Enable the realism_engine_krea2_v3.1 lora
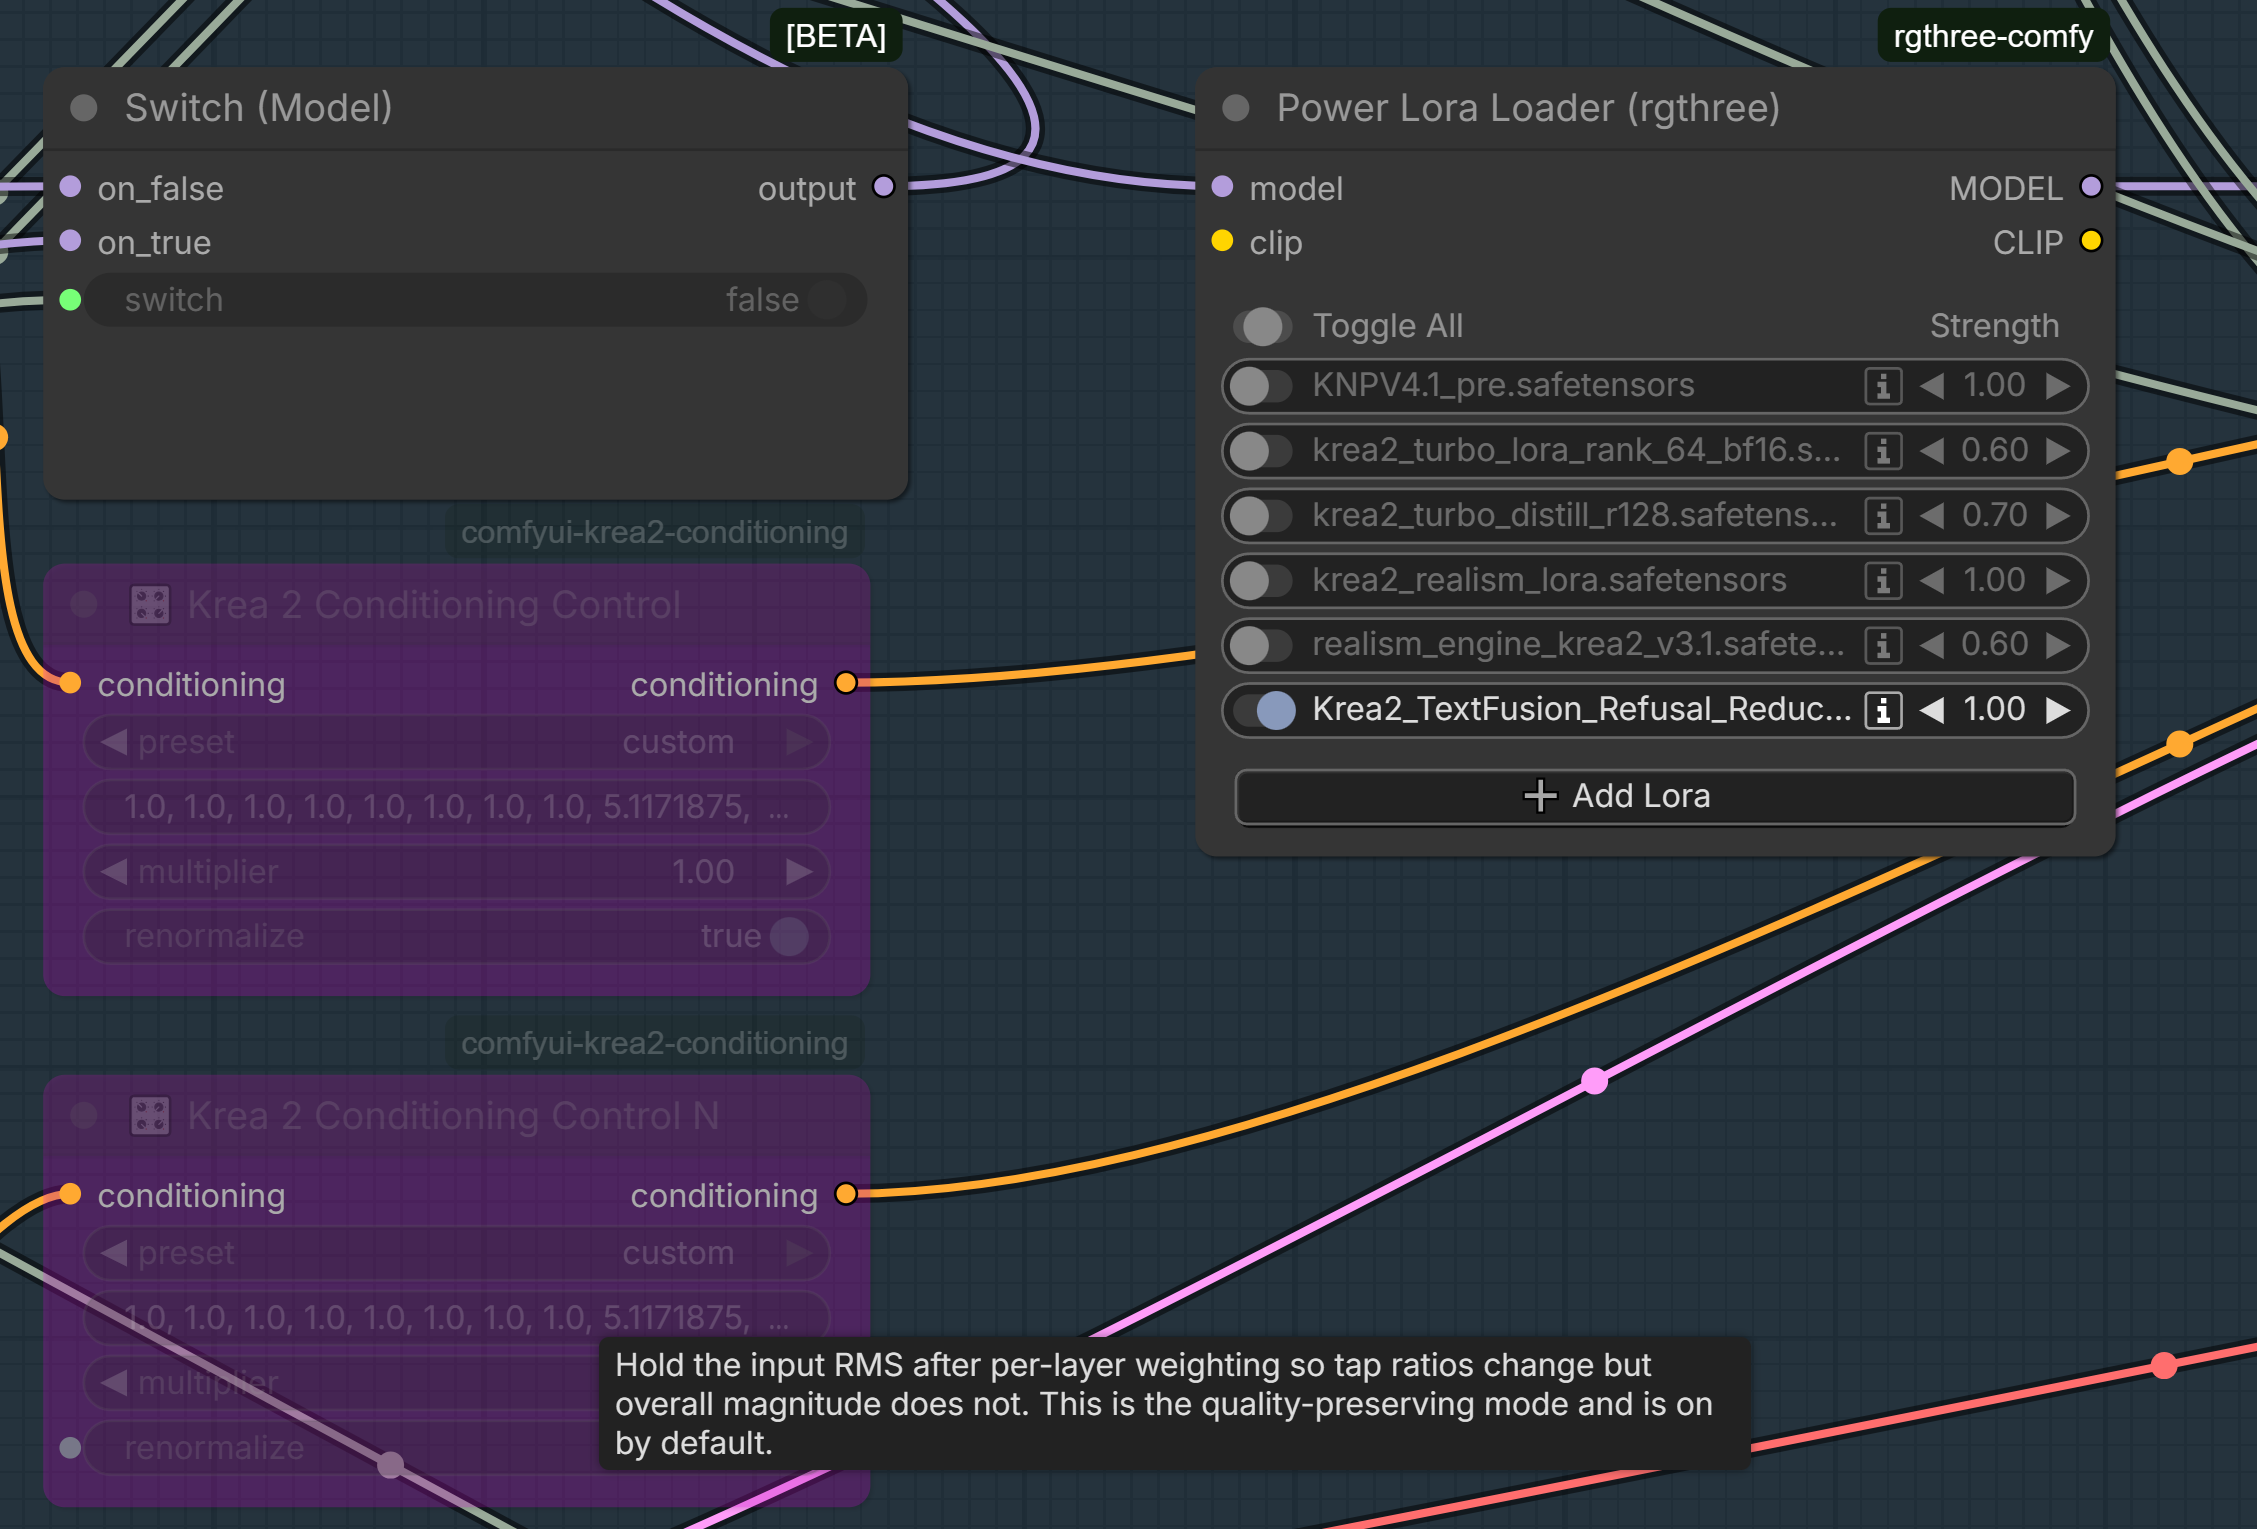The image size is (2257, 1529). pos(1262,645)
